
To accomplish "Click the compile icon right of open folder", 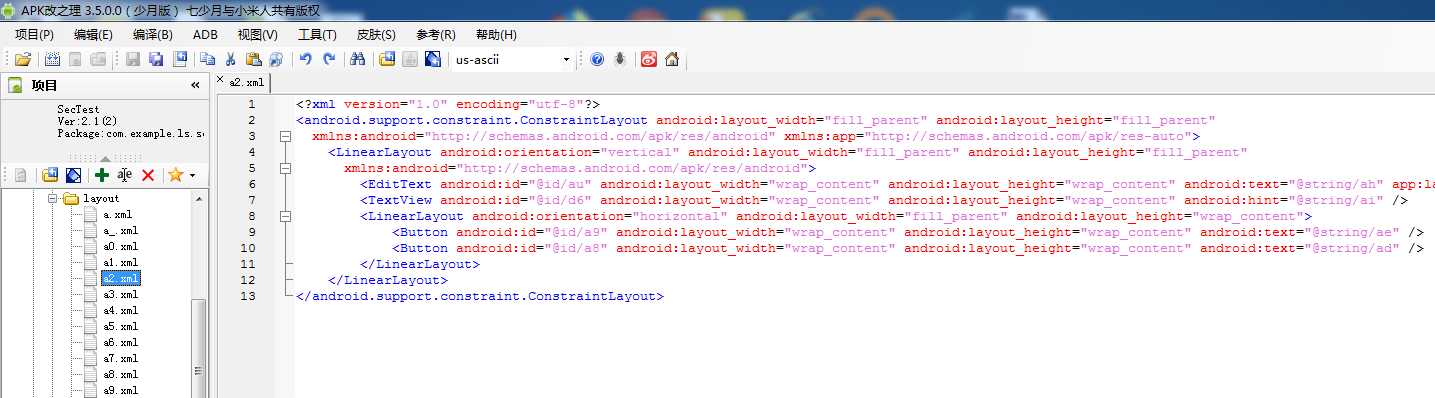I will tap(52, 59).
